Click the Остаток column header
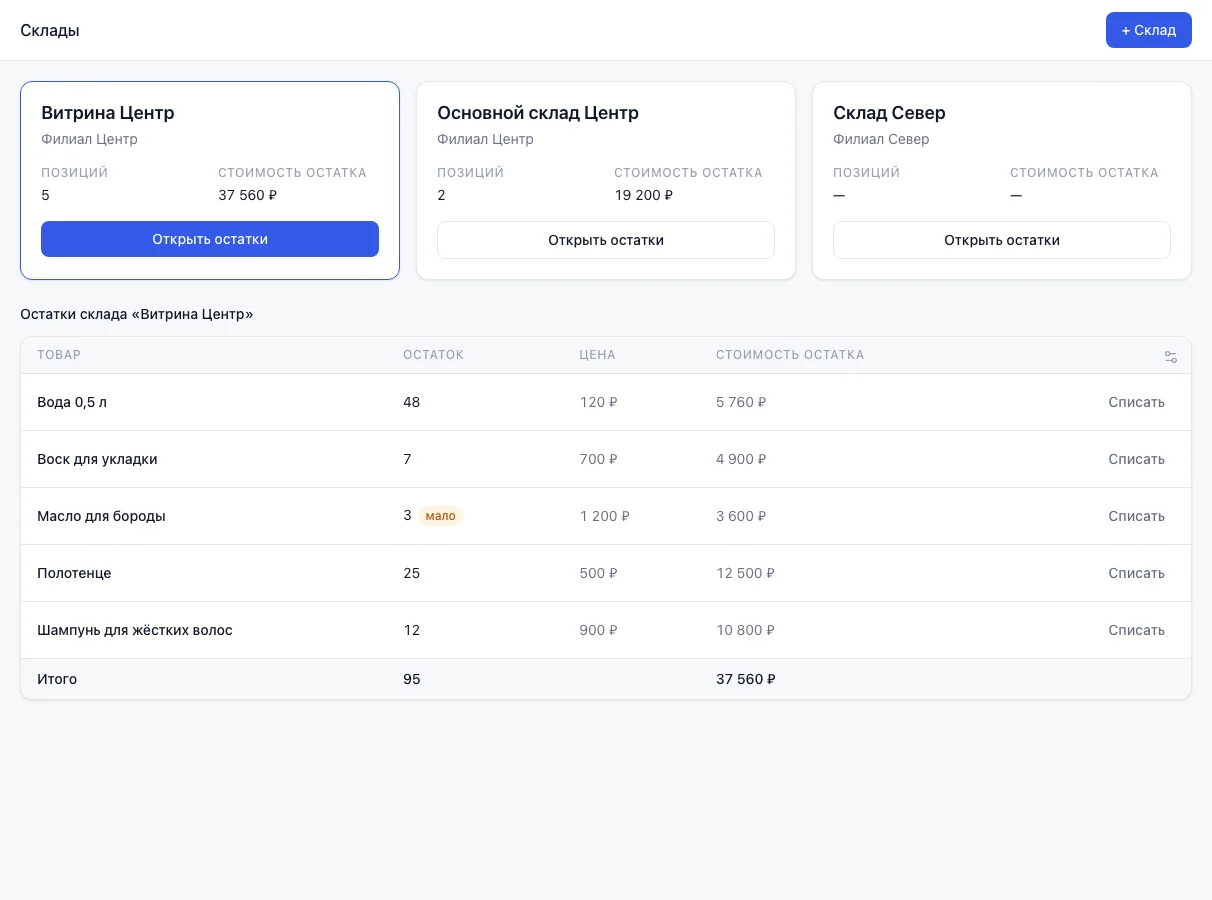 pyautogui.click(x=433, y=355)
